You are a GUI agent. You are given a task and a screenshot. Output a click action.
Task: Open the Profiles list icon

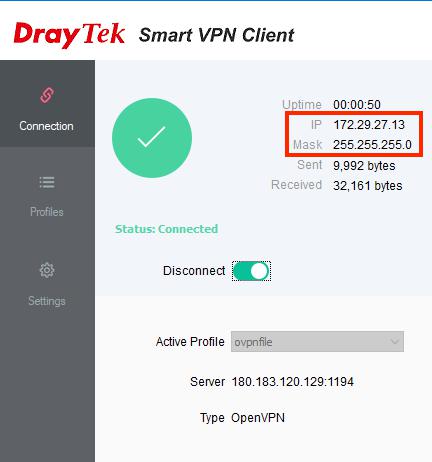point(47,182)
